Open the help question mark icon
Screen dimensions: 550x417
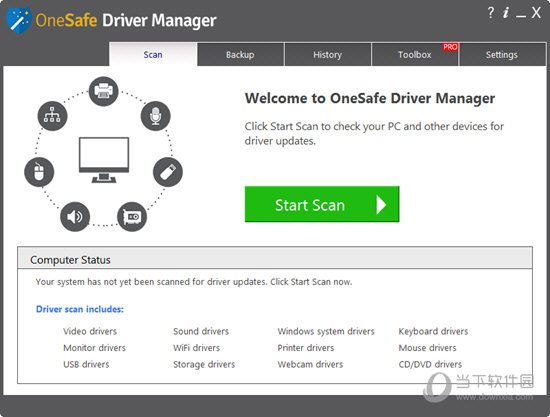(x=491, y=13)
